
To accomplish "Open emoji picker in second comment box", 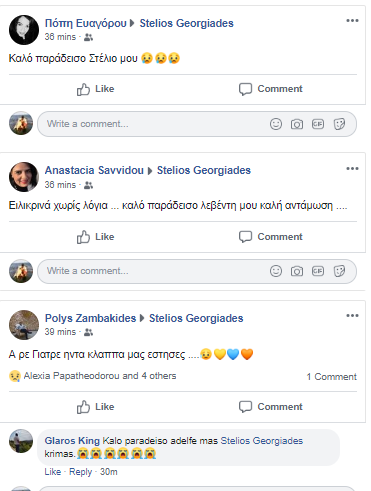I will [276, 271].
